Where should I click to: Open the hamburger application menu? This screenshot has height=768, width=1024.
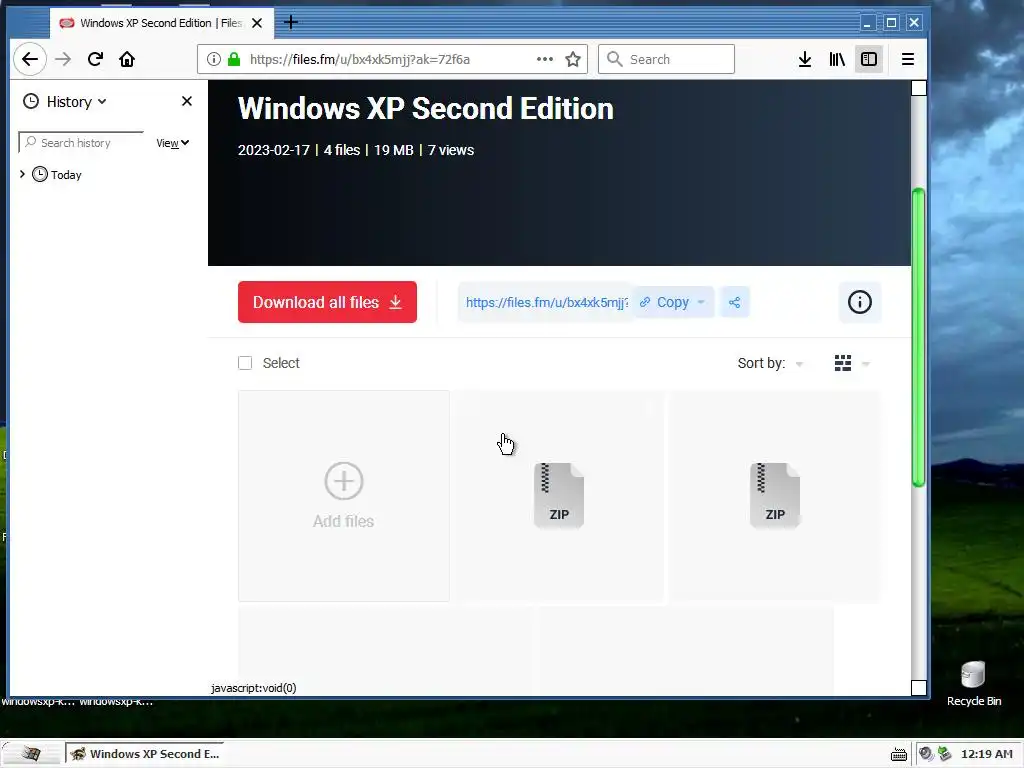[x=908, y=59]
